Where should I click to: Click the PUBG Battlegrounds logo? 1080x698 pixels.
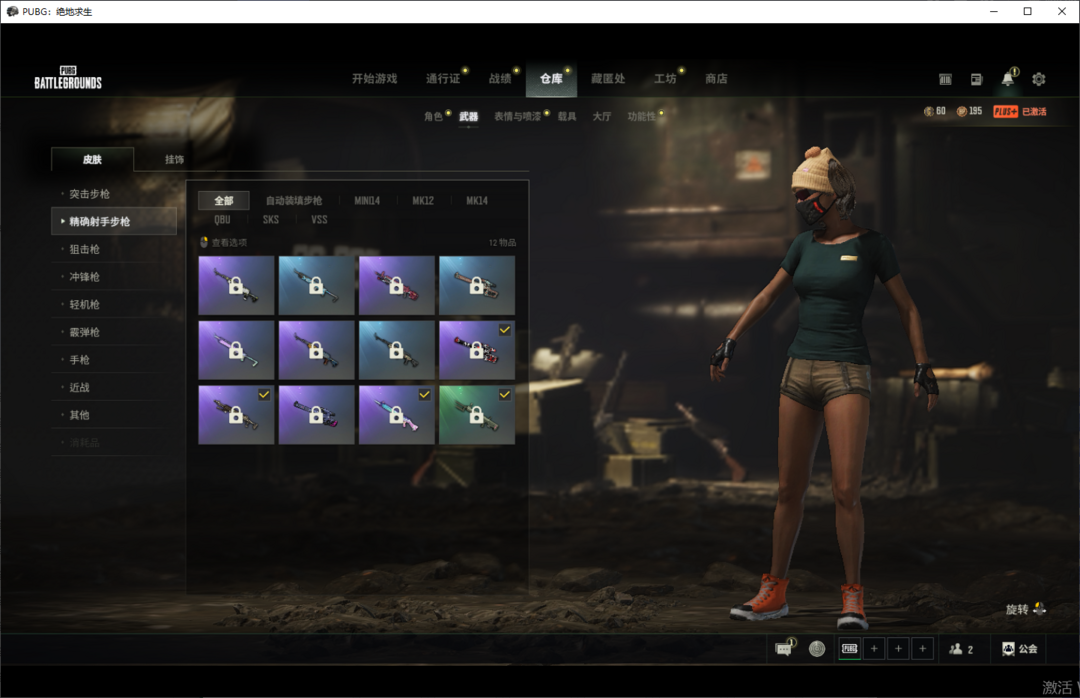[x=68, y=78]
